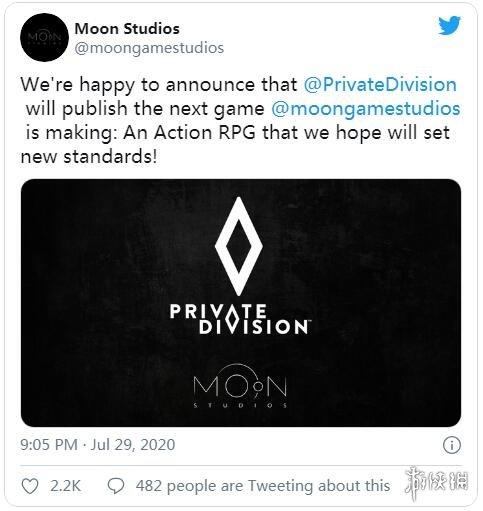Screen dimensions: 483x511
Task: Open the @PrivateDivision mention link
Action: coord(380,84)
